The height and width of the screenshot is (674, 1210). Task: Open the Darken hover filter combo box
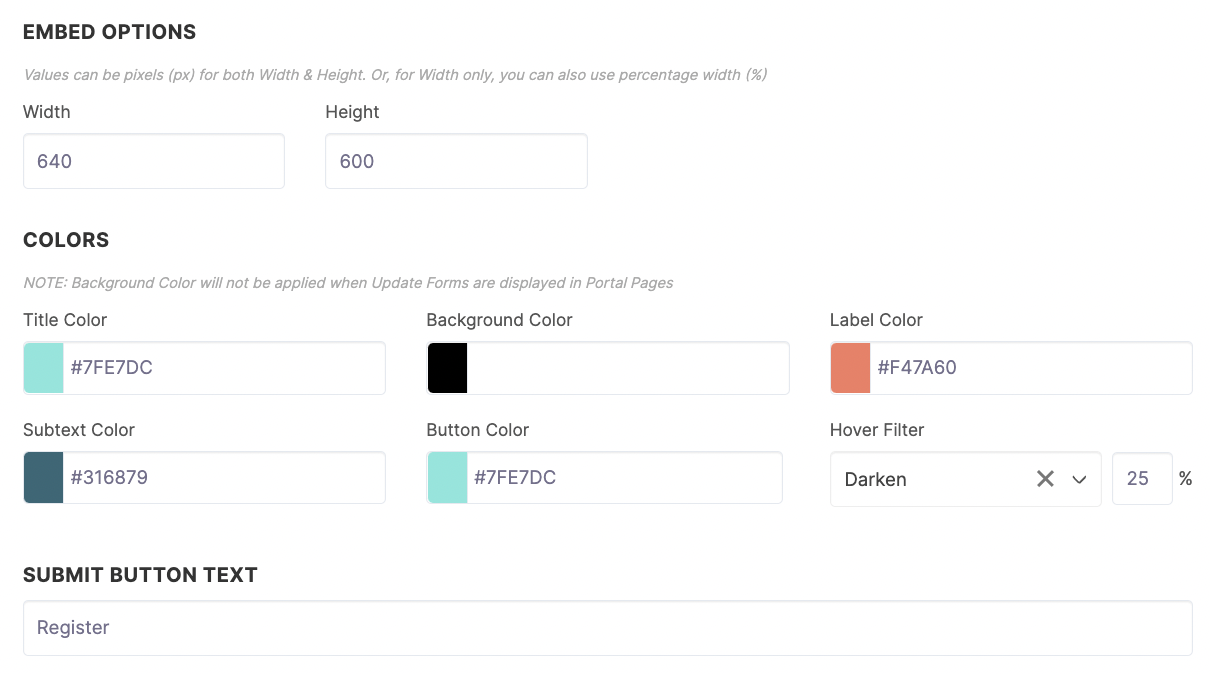pyautogui.click(x=966, y=479)
